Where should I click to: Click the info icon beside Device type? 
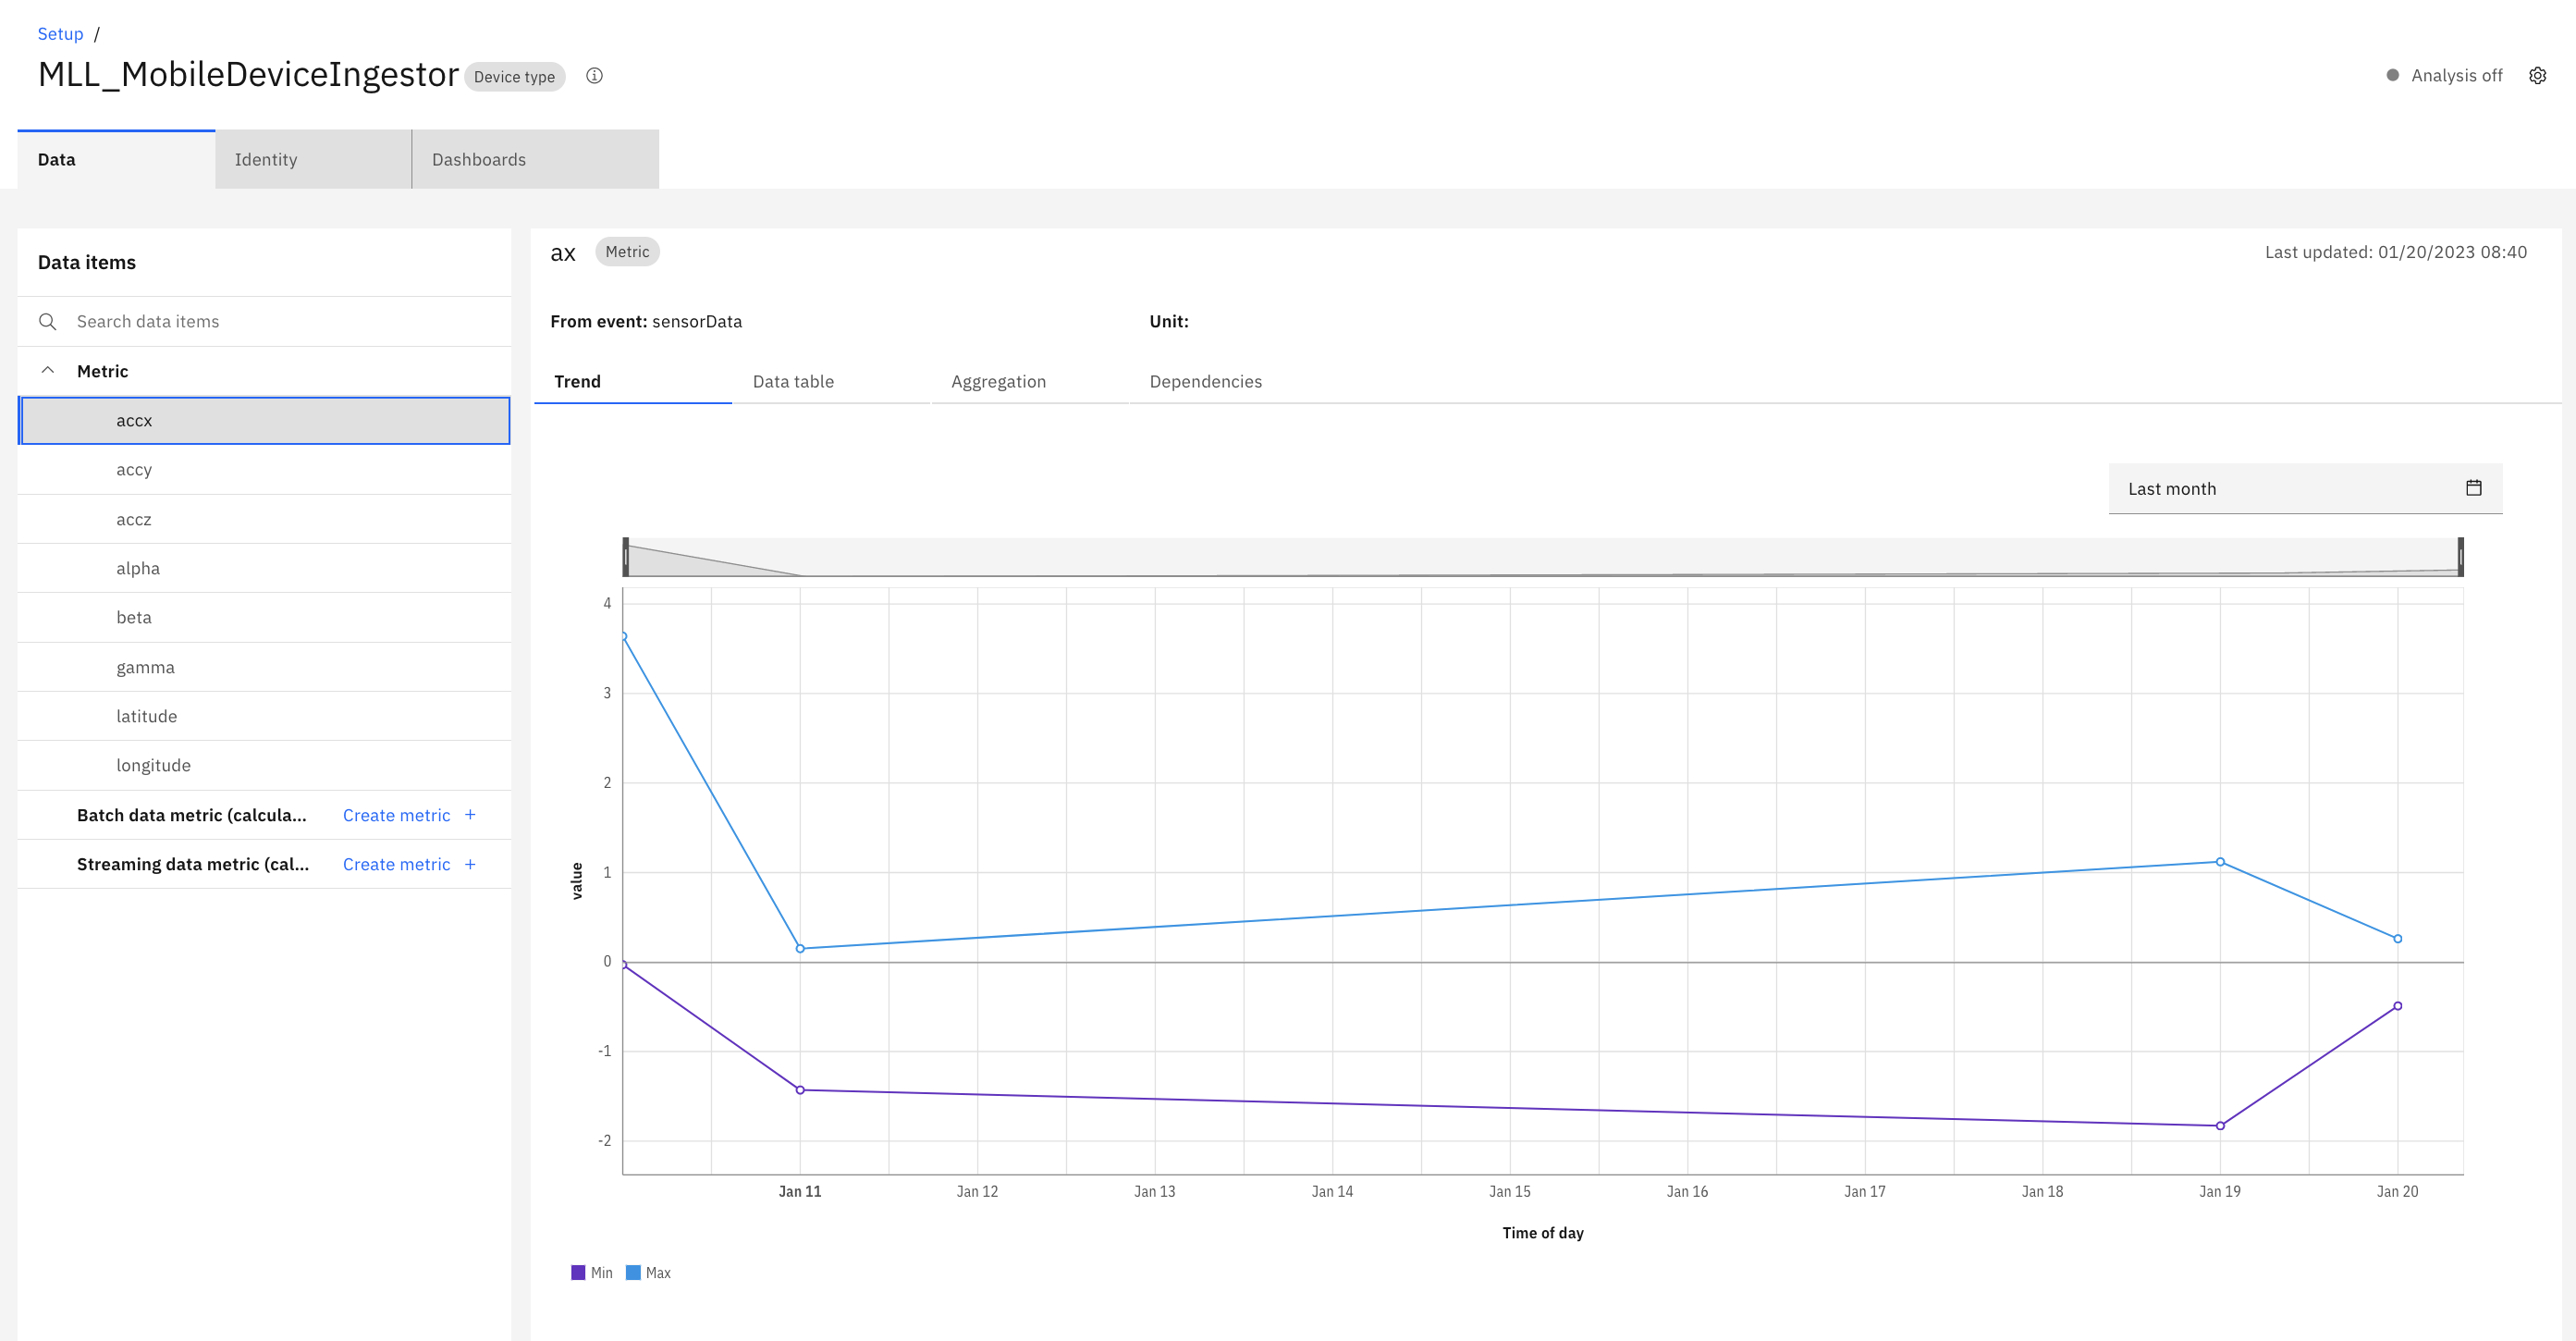(x=594, y=76)
